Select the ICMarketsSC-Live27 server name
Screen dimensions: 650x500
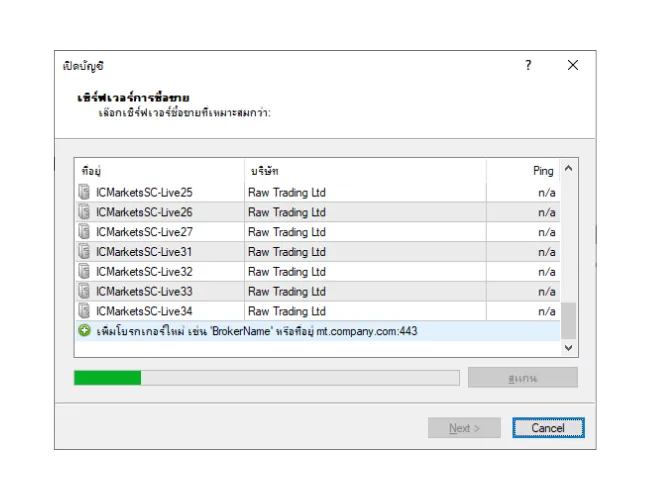click(144, 232)
